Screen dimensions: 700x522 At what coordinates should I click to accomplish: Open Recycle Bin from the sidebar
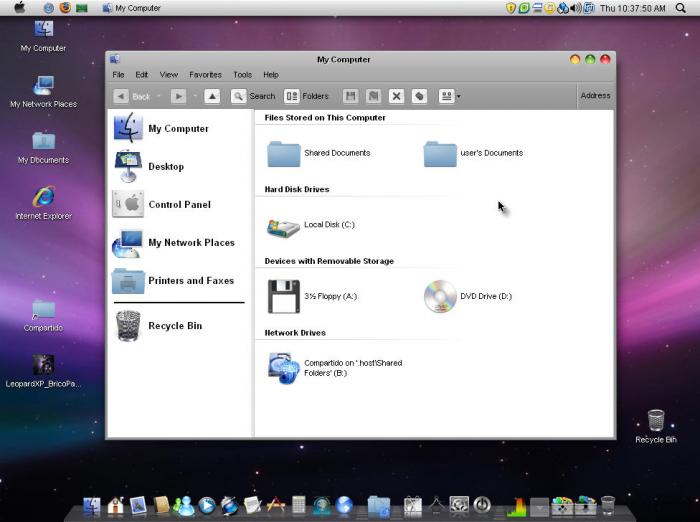[158, 326]
